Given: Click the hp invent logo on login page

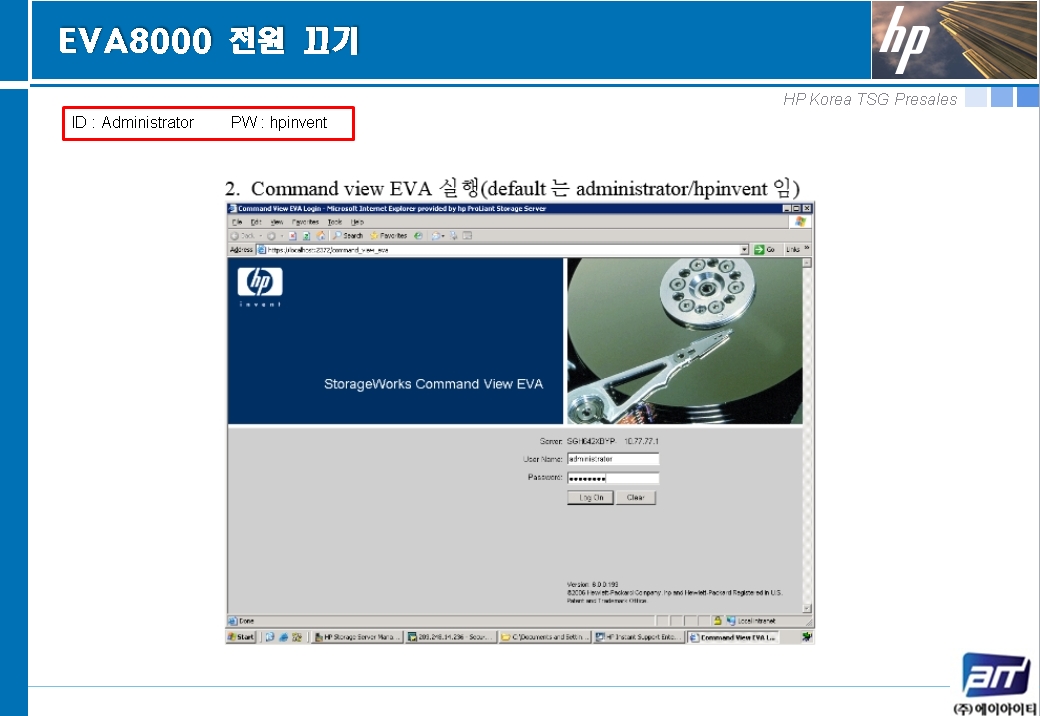Looking at the screenshot, I should [260, 286].
